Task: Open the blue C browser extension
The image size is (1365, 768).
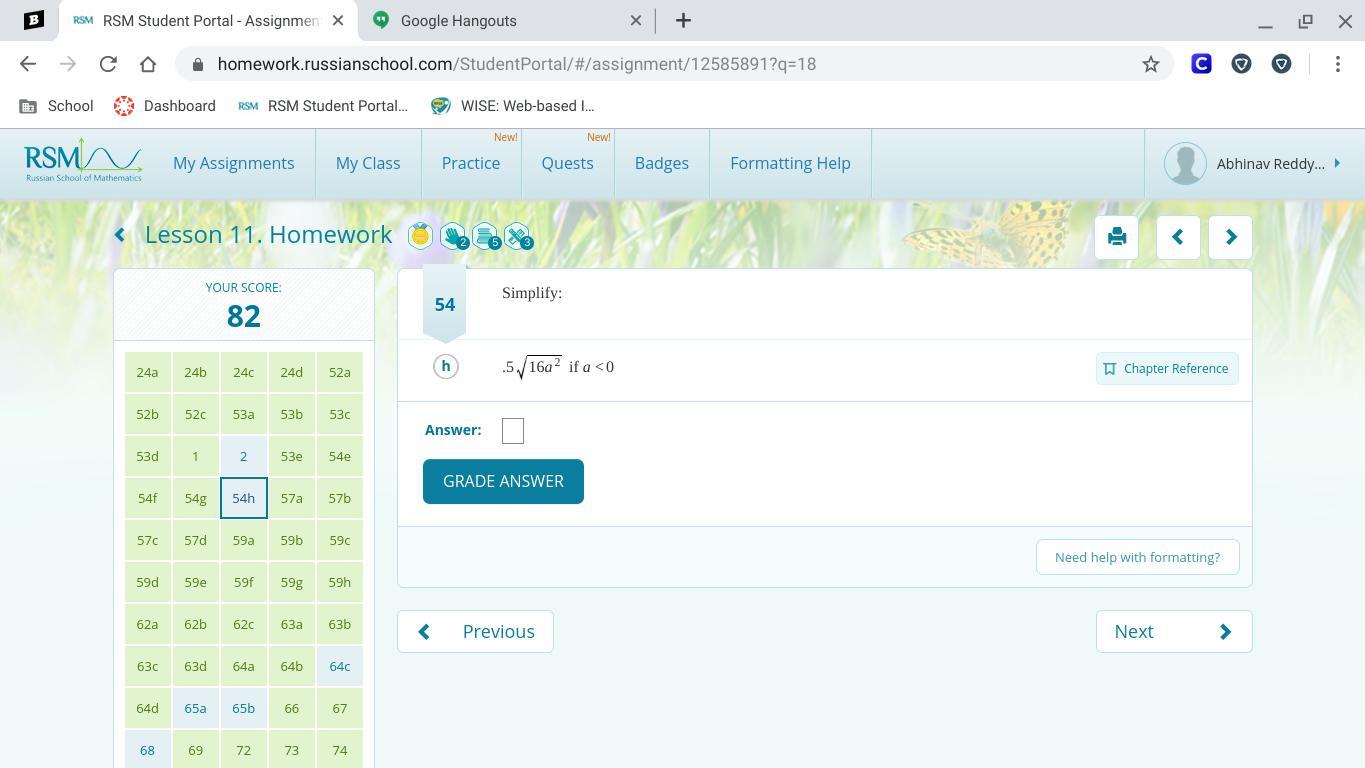Action: coord(1201,64)
